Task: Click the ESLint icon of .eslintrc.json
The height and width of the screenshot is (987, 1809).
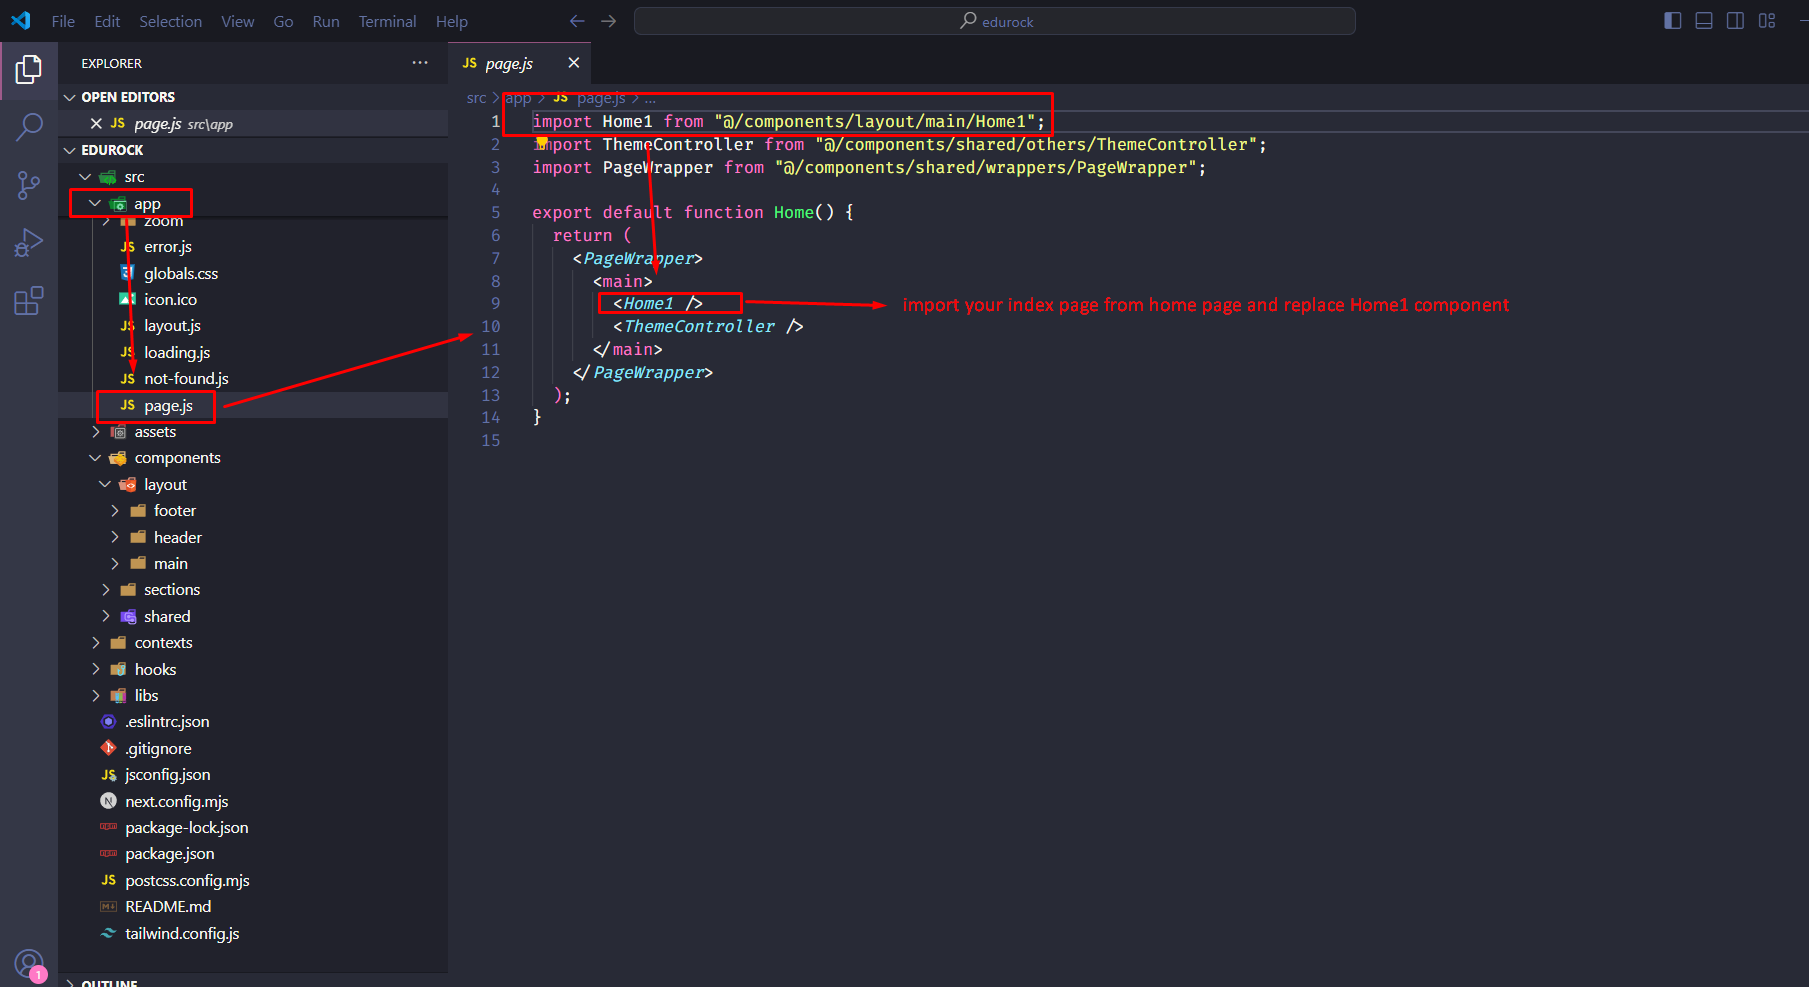Action: [x=109, y=721]
